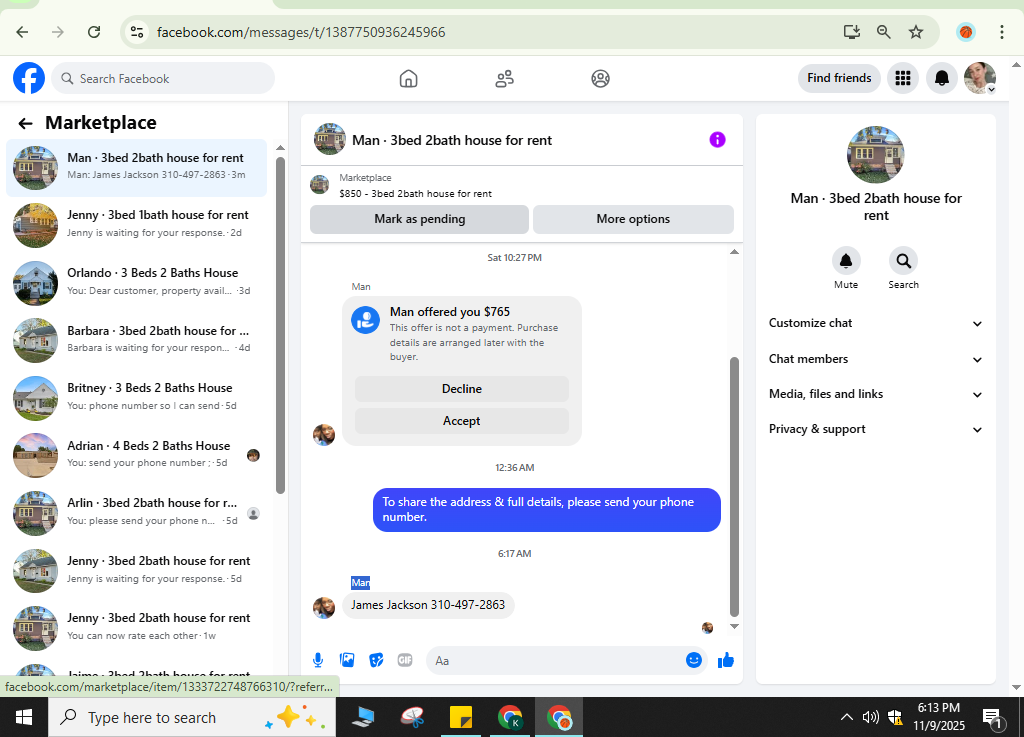The height and width of the screenshot is (737, 1024).
Task: Click Man's avatar beside the phone message
Action: pyautogui.click(x=324, y=607)
